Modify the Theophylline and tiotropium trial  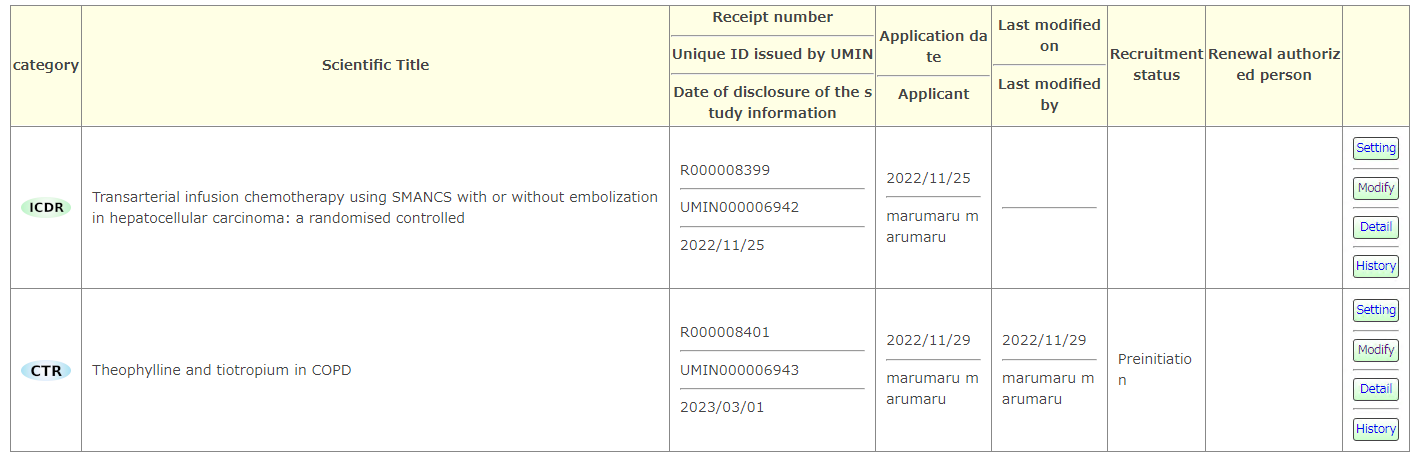(x=1375, y=350)
